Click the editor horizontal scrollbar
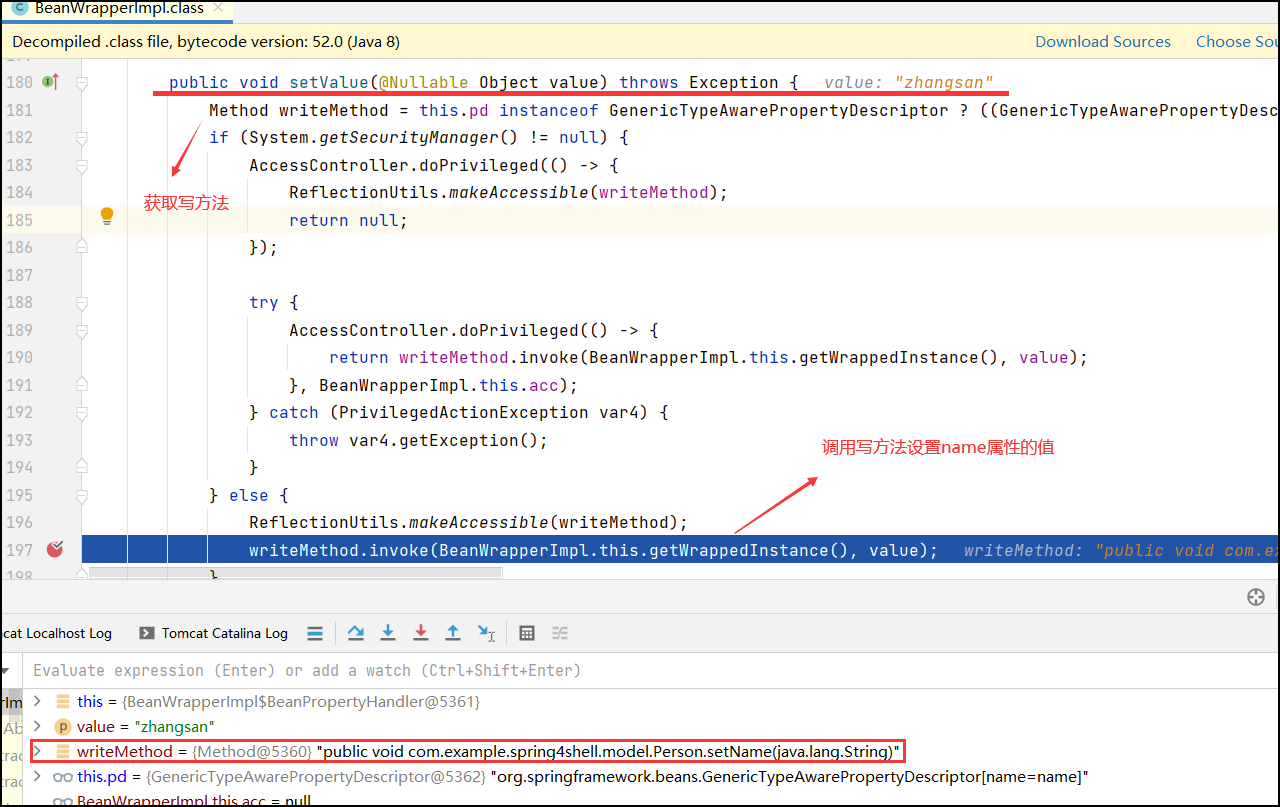The width and height of the screenshot is (1280, 807). (295, 572)
